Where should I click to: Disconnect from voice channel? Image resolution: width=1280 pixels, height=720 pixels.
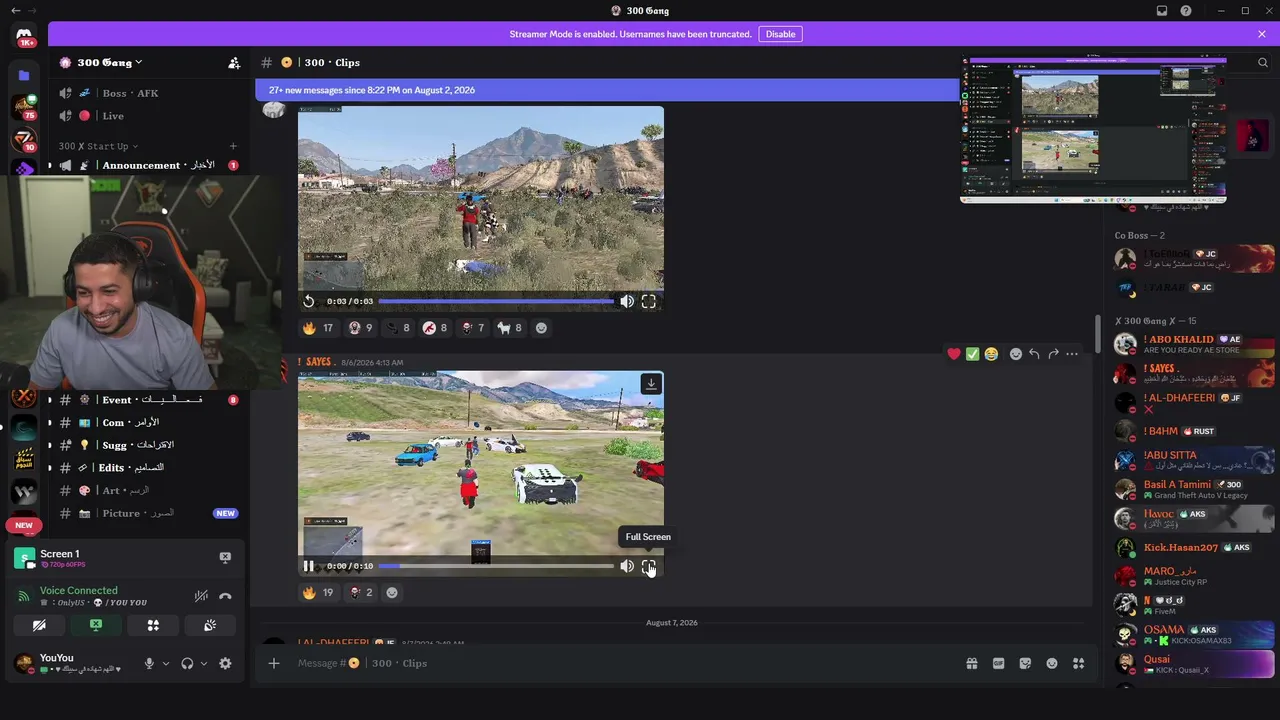tap(225, 597)
